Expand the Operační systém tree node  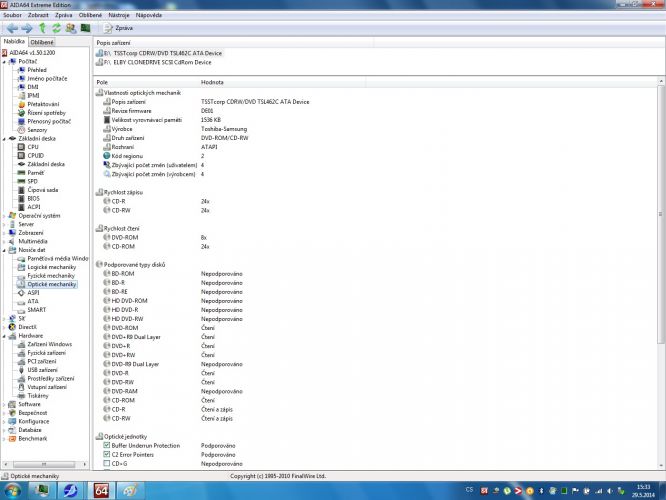(x=4, y=216)
